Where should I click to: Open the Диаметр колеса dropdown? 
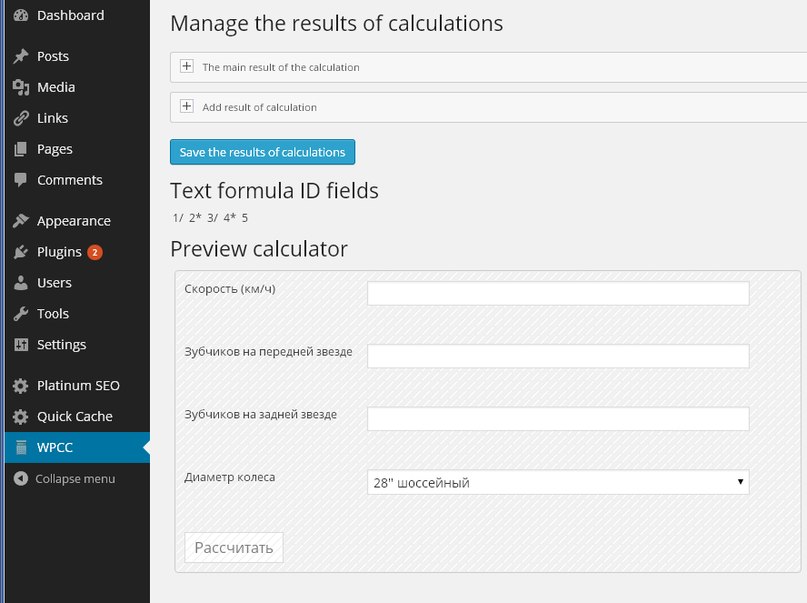[558, 482]
